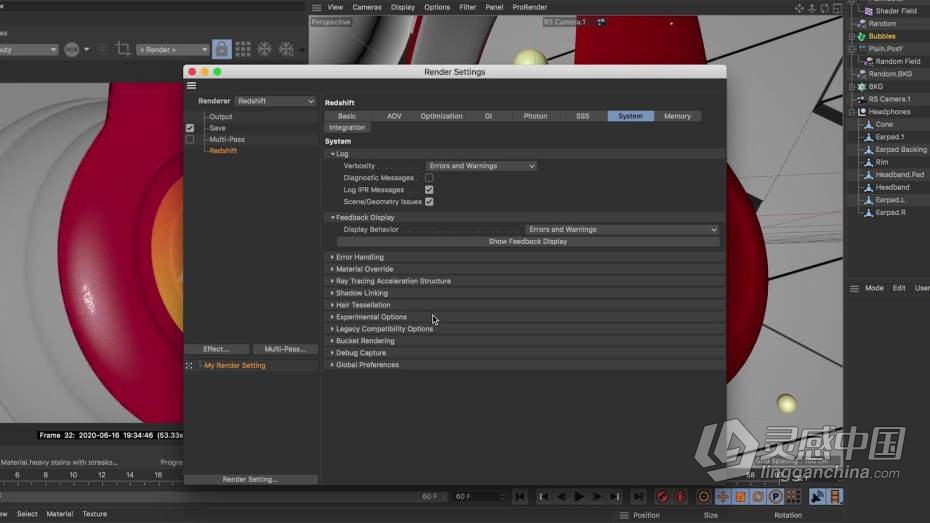This screenshot has width=930, height=523.
Task: Click the point level animation dots icon
Action: [793, 496]
